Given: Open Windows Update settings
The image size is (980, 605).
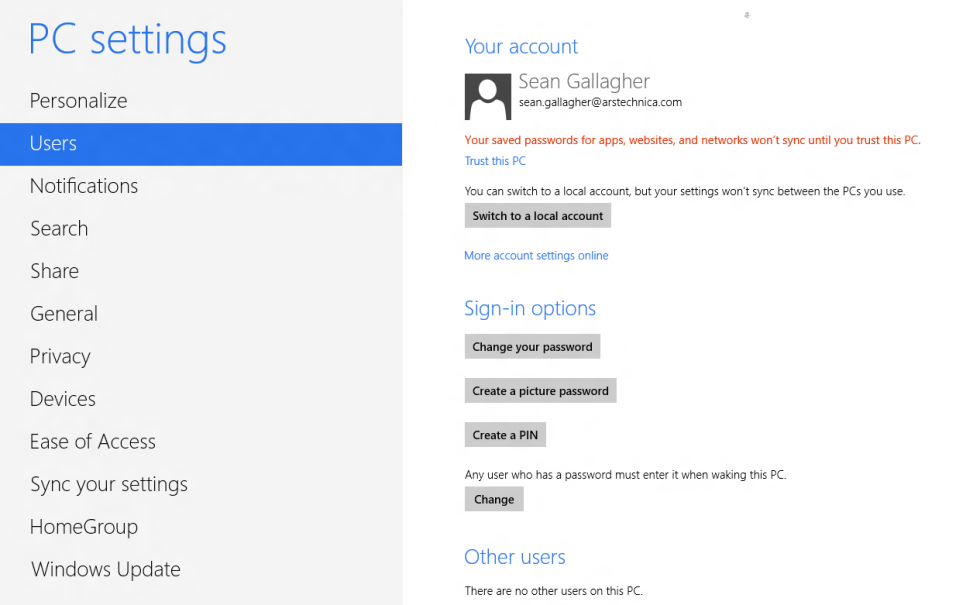Looking at the screenshot, I should coord(105,569).
